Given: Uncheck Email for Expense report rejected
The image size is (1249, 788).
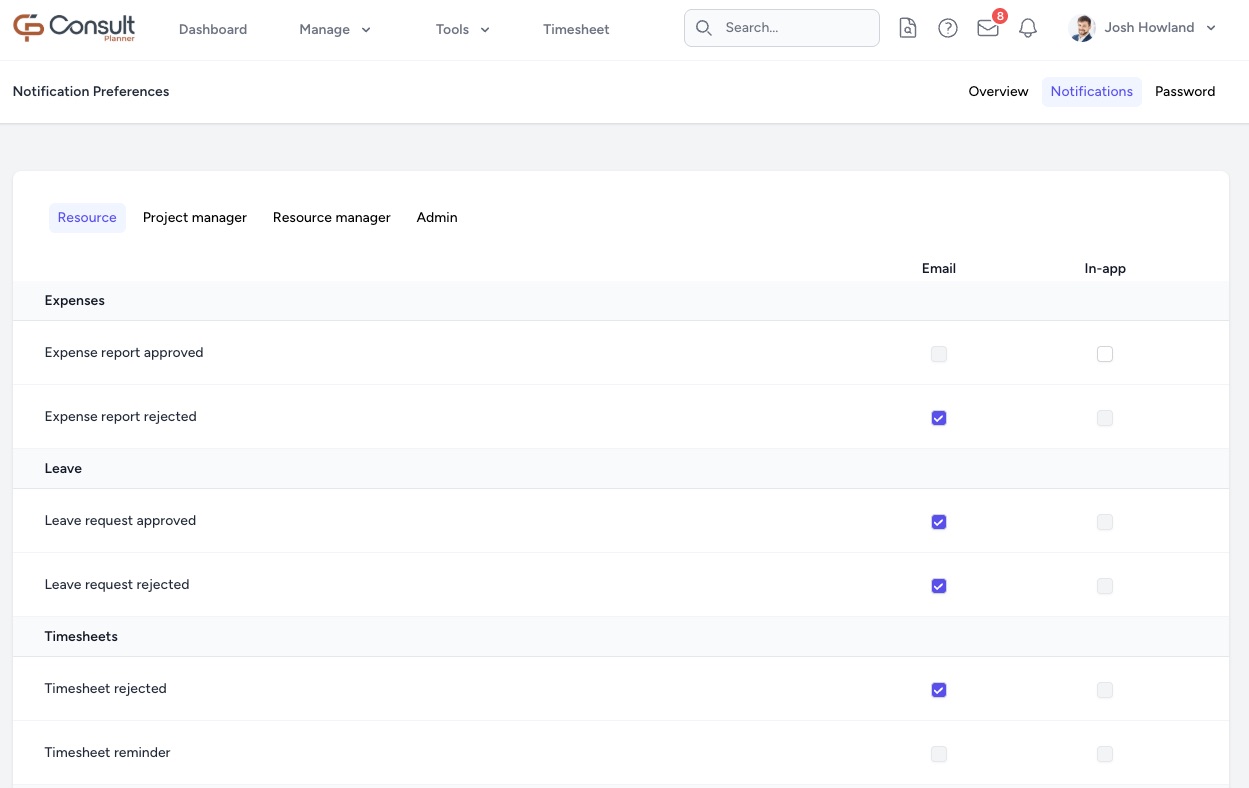Looking at the screenshot, I should [938, 418].
